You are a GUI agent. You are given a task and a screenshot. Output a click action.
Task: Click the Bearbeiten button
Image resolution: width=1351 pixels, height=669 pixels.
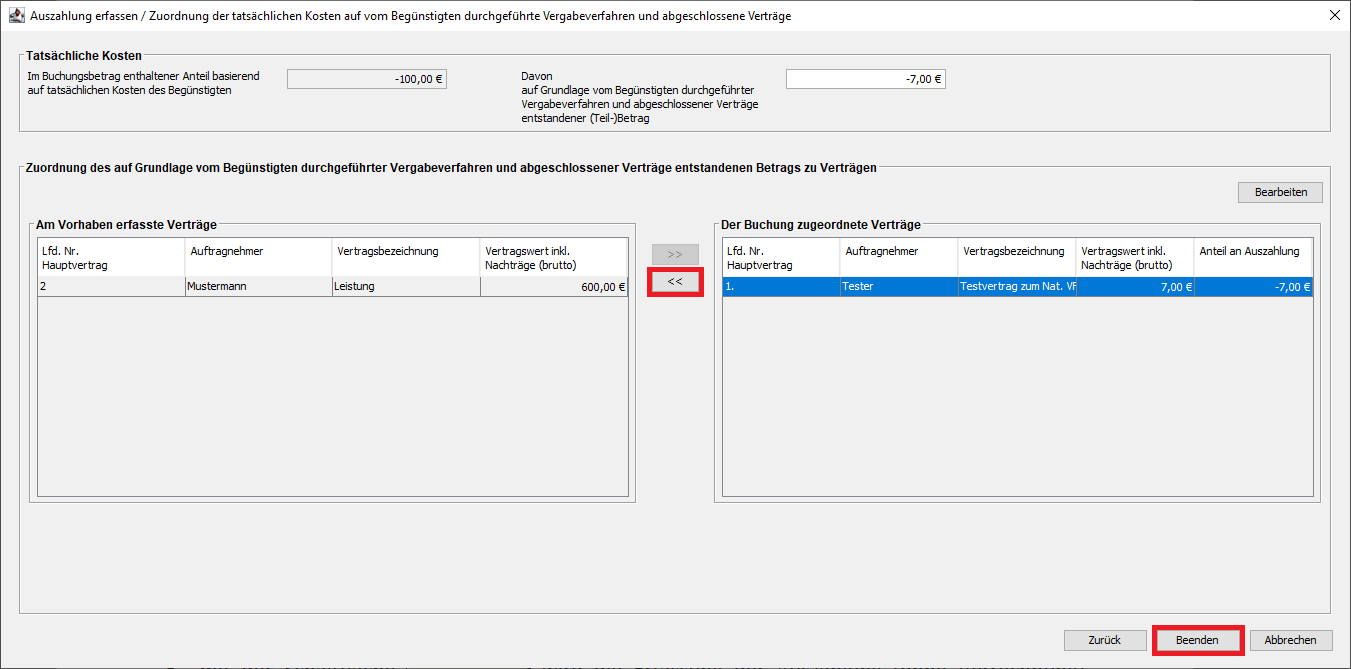point(1280,192)
